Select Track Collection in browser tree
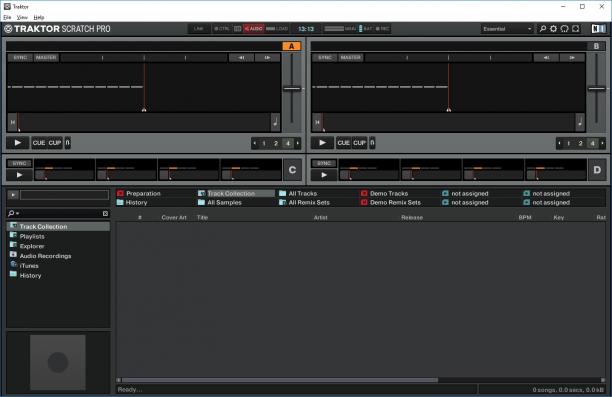 click(59, 226)
